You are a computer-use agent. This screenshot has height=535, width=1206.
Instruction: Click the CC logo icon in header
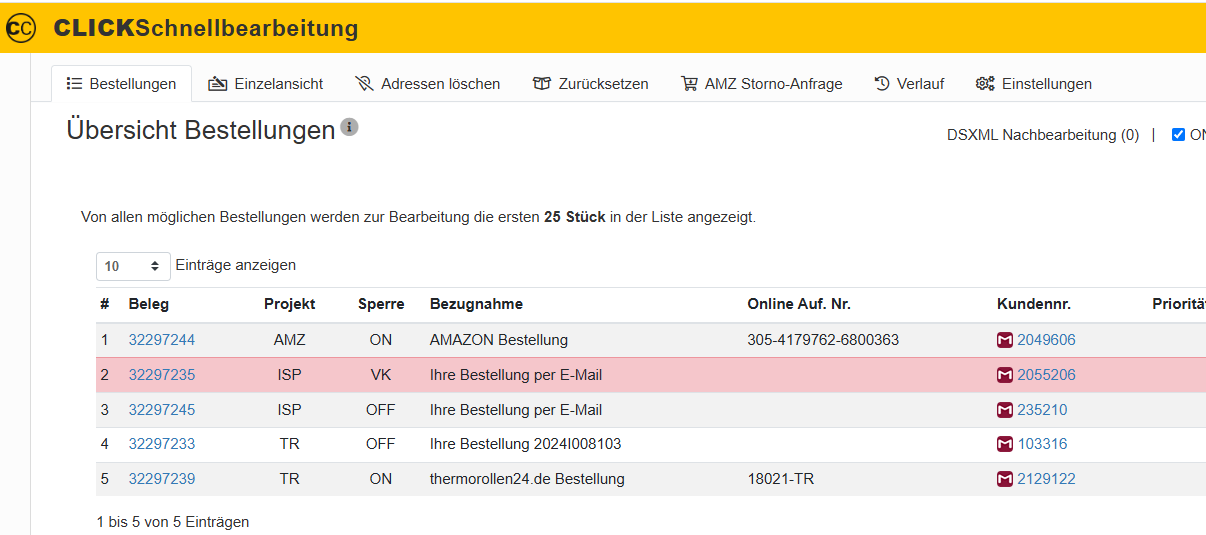pos(20,29)
